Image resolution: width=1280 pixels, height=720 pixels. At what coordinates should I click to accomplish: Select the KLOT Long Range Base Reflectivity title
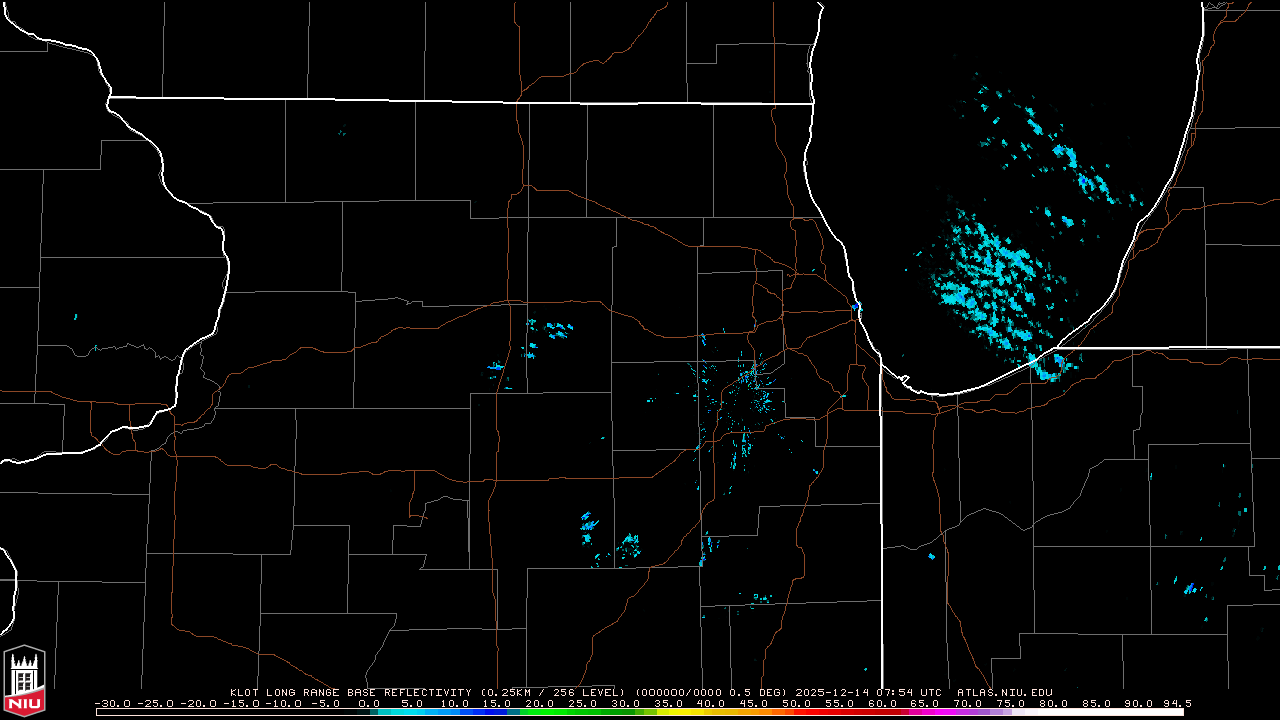click(352, 692)
